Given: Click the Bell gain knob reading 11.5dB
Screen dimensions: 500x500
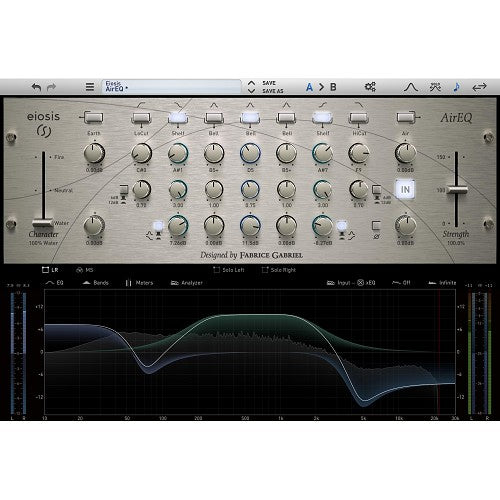Looking at the screenshot, I should click(250, 226).
